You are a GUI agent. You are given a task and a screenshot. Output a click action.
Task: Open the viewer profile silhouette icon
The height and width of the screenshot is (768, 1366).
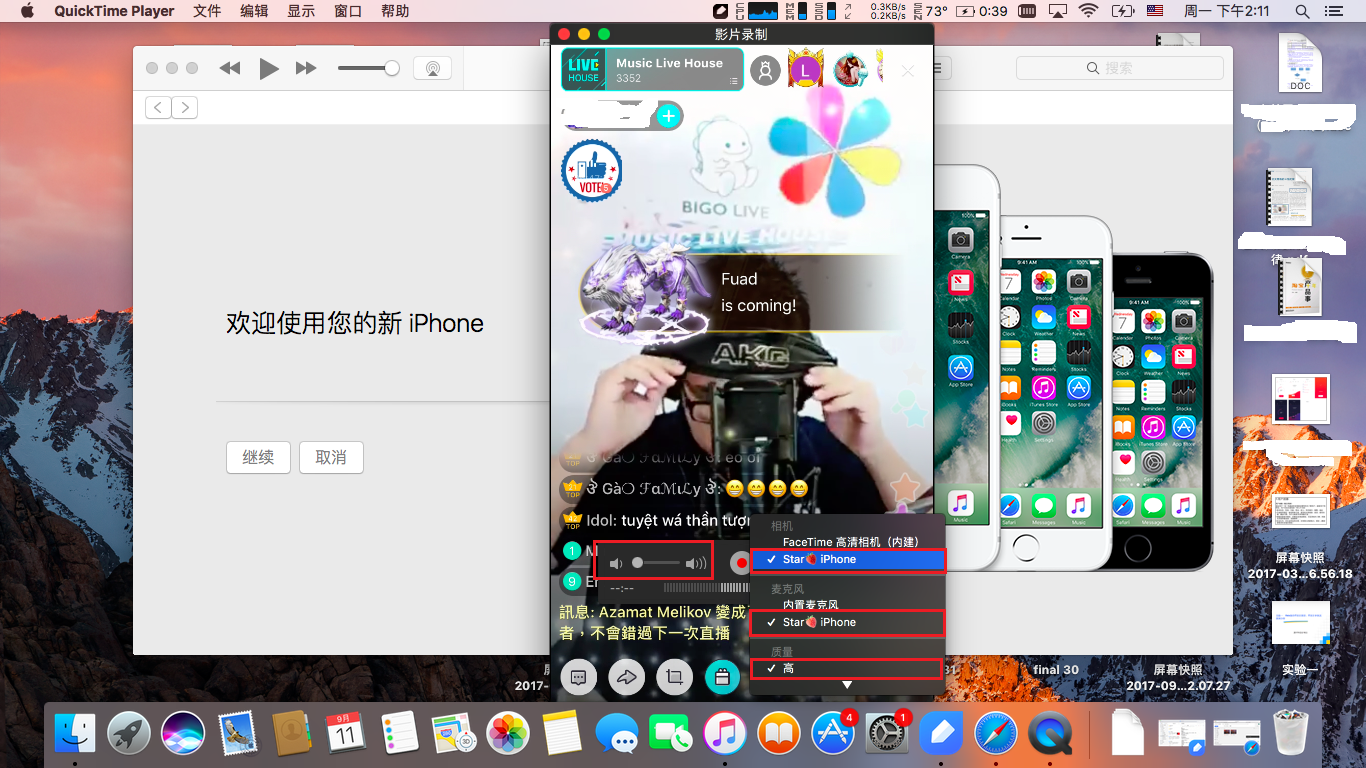click(x=765, y=70)
